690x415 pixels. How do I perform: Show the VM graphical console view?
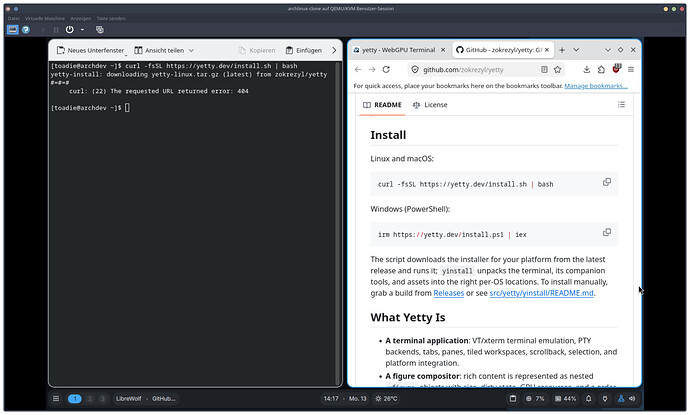click(x=12, y=29)
